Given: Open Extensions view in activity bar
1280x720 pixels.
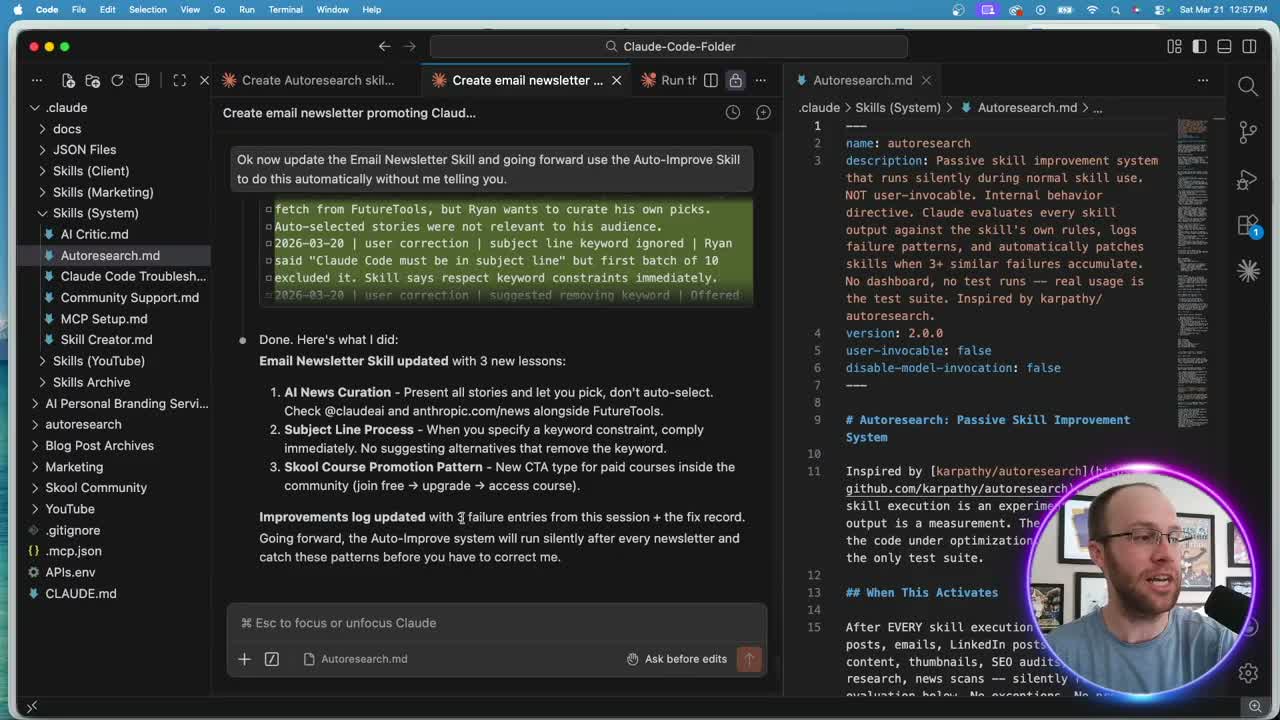Looking at the screenshot, I should click(x=1248, y=225).
